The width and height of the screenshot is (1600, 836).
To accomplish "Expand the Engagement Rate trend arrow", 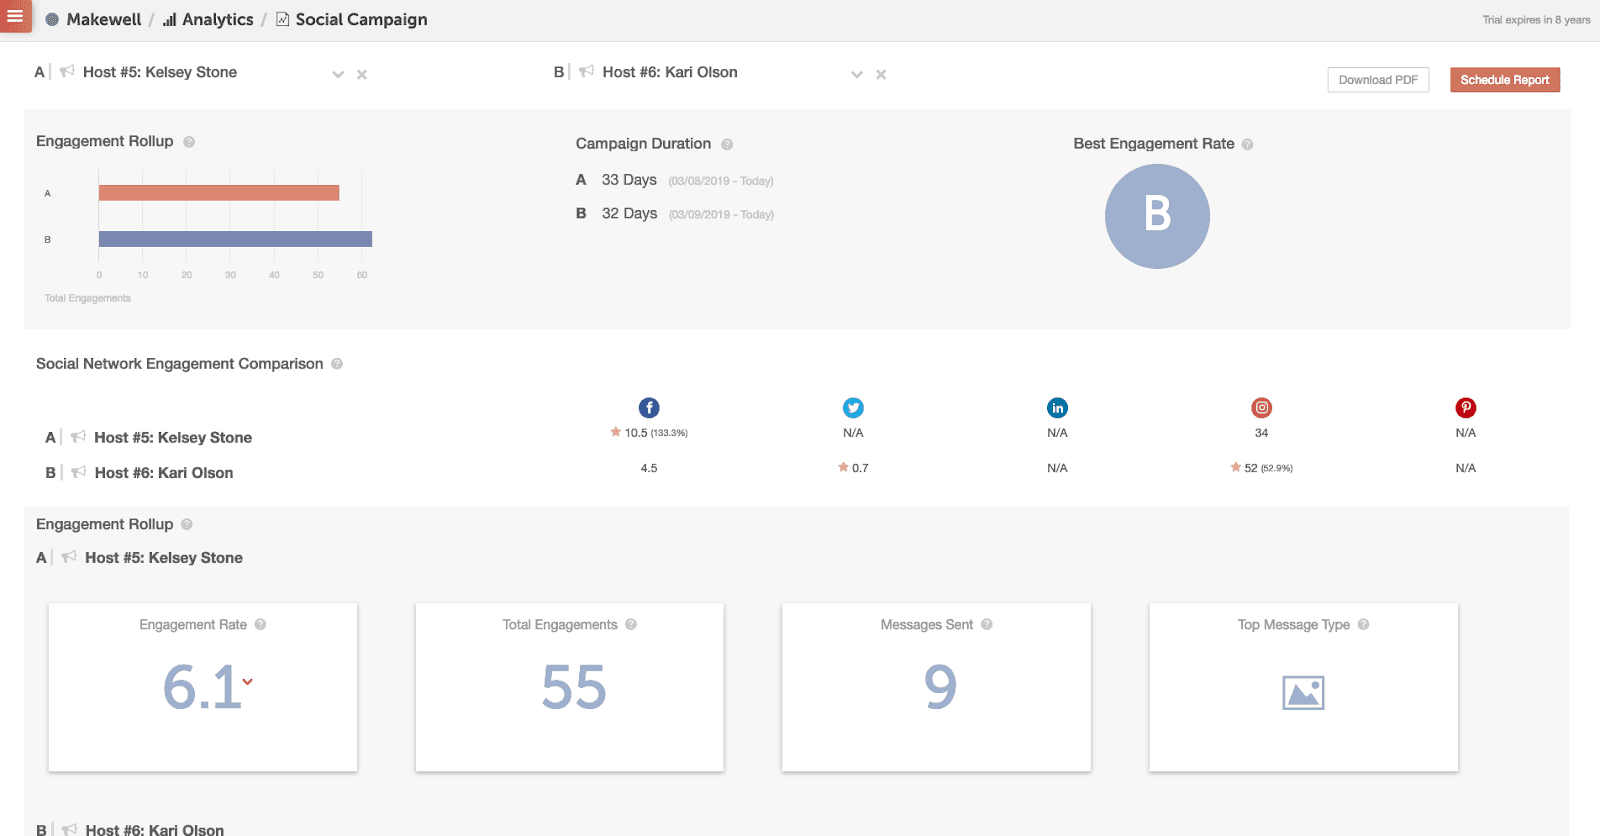I will (x=248, y=682).
